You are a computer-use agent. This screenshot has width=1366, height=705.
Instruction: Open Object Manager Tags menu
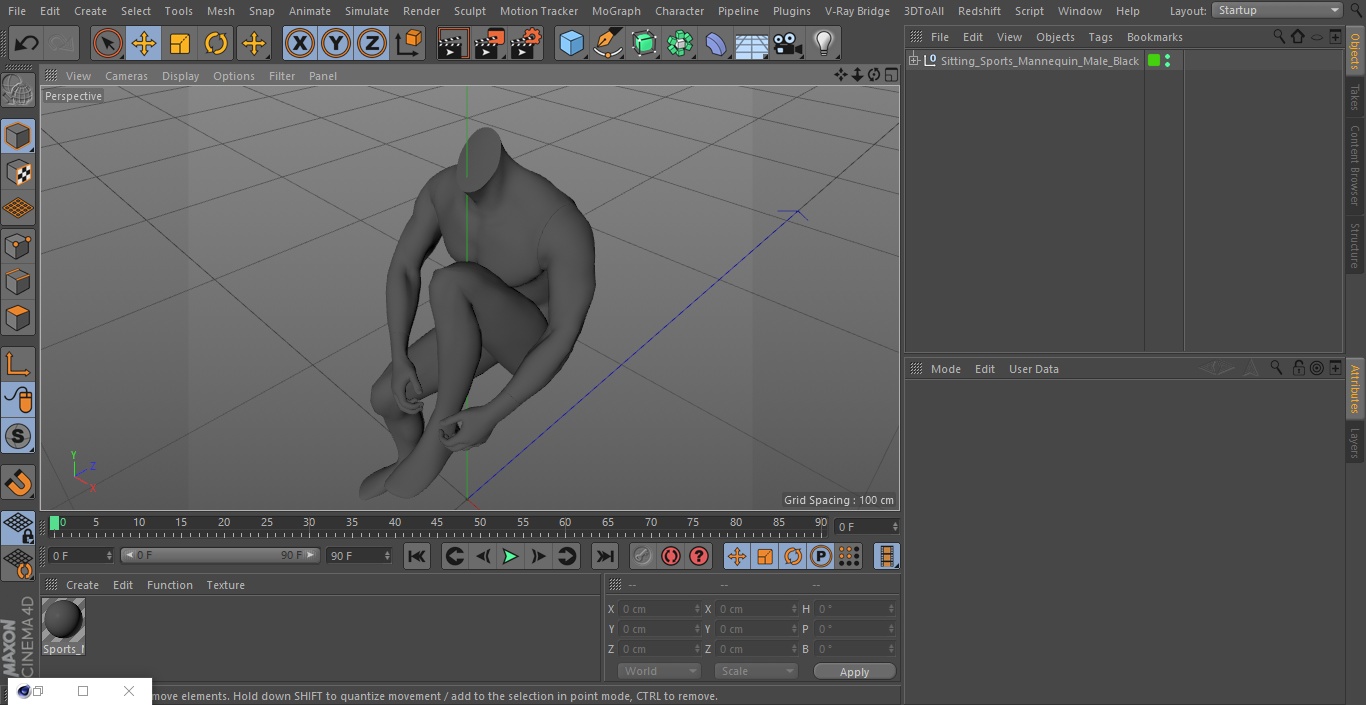click(x=1100, y=37)
